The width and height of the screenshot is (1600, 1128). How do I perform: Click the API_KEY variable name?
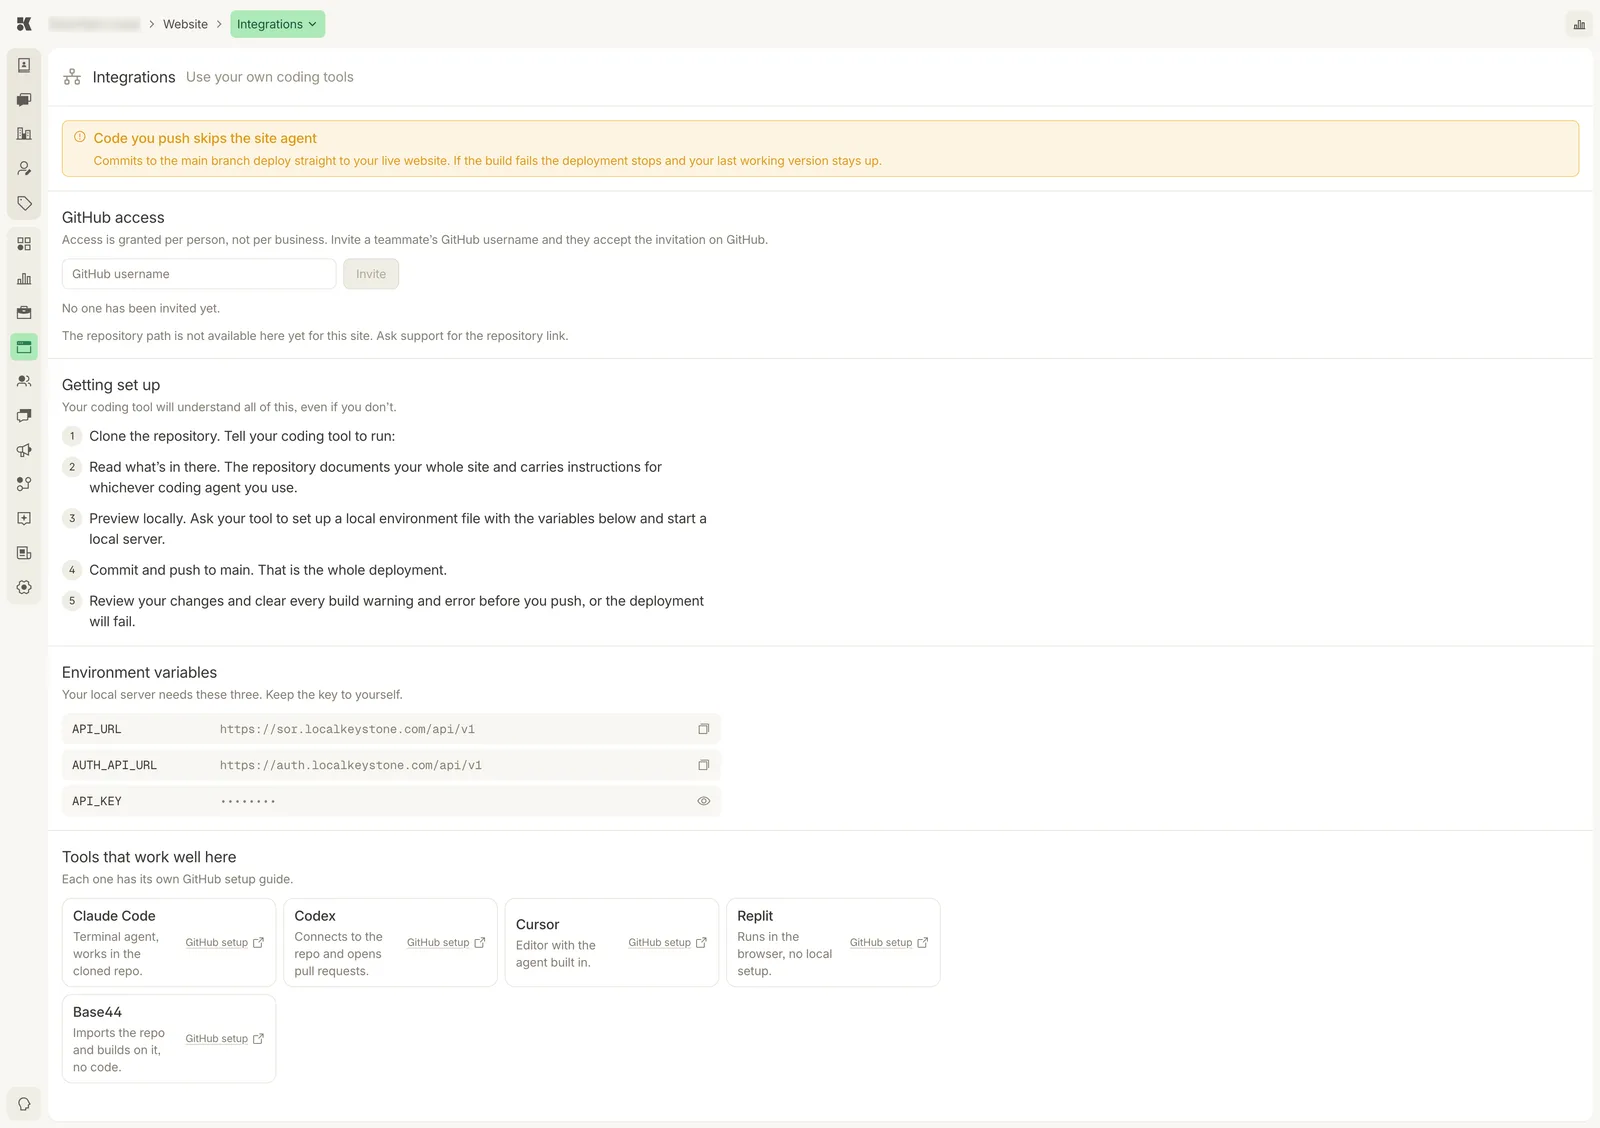pos(96,801)
